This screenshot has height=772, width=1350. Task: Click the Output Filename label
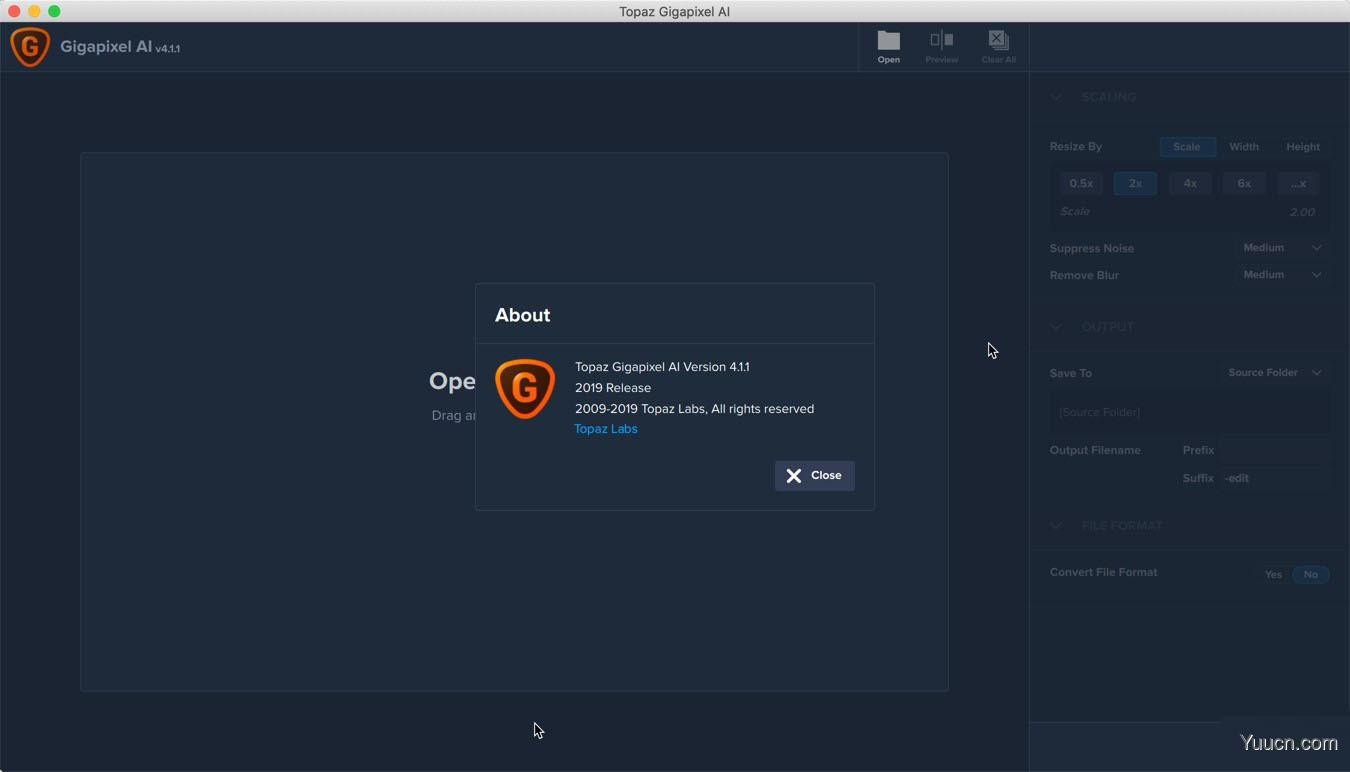click(1095, 450)
